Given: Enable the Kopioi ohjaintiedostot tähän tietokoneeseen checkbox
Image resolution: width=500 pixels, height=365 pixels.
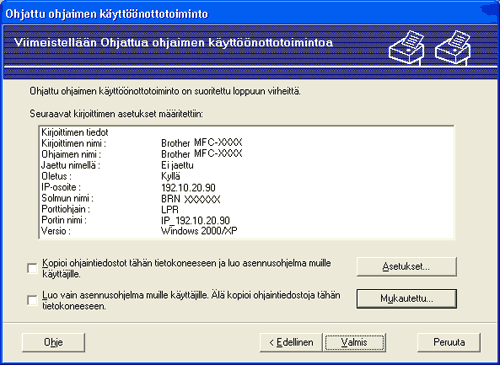Looking at the screenshot, I should [x=32, y=268].
